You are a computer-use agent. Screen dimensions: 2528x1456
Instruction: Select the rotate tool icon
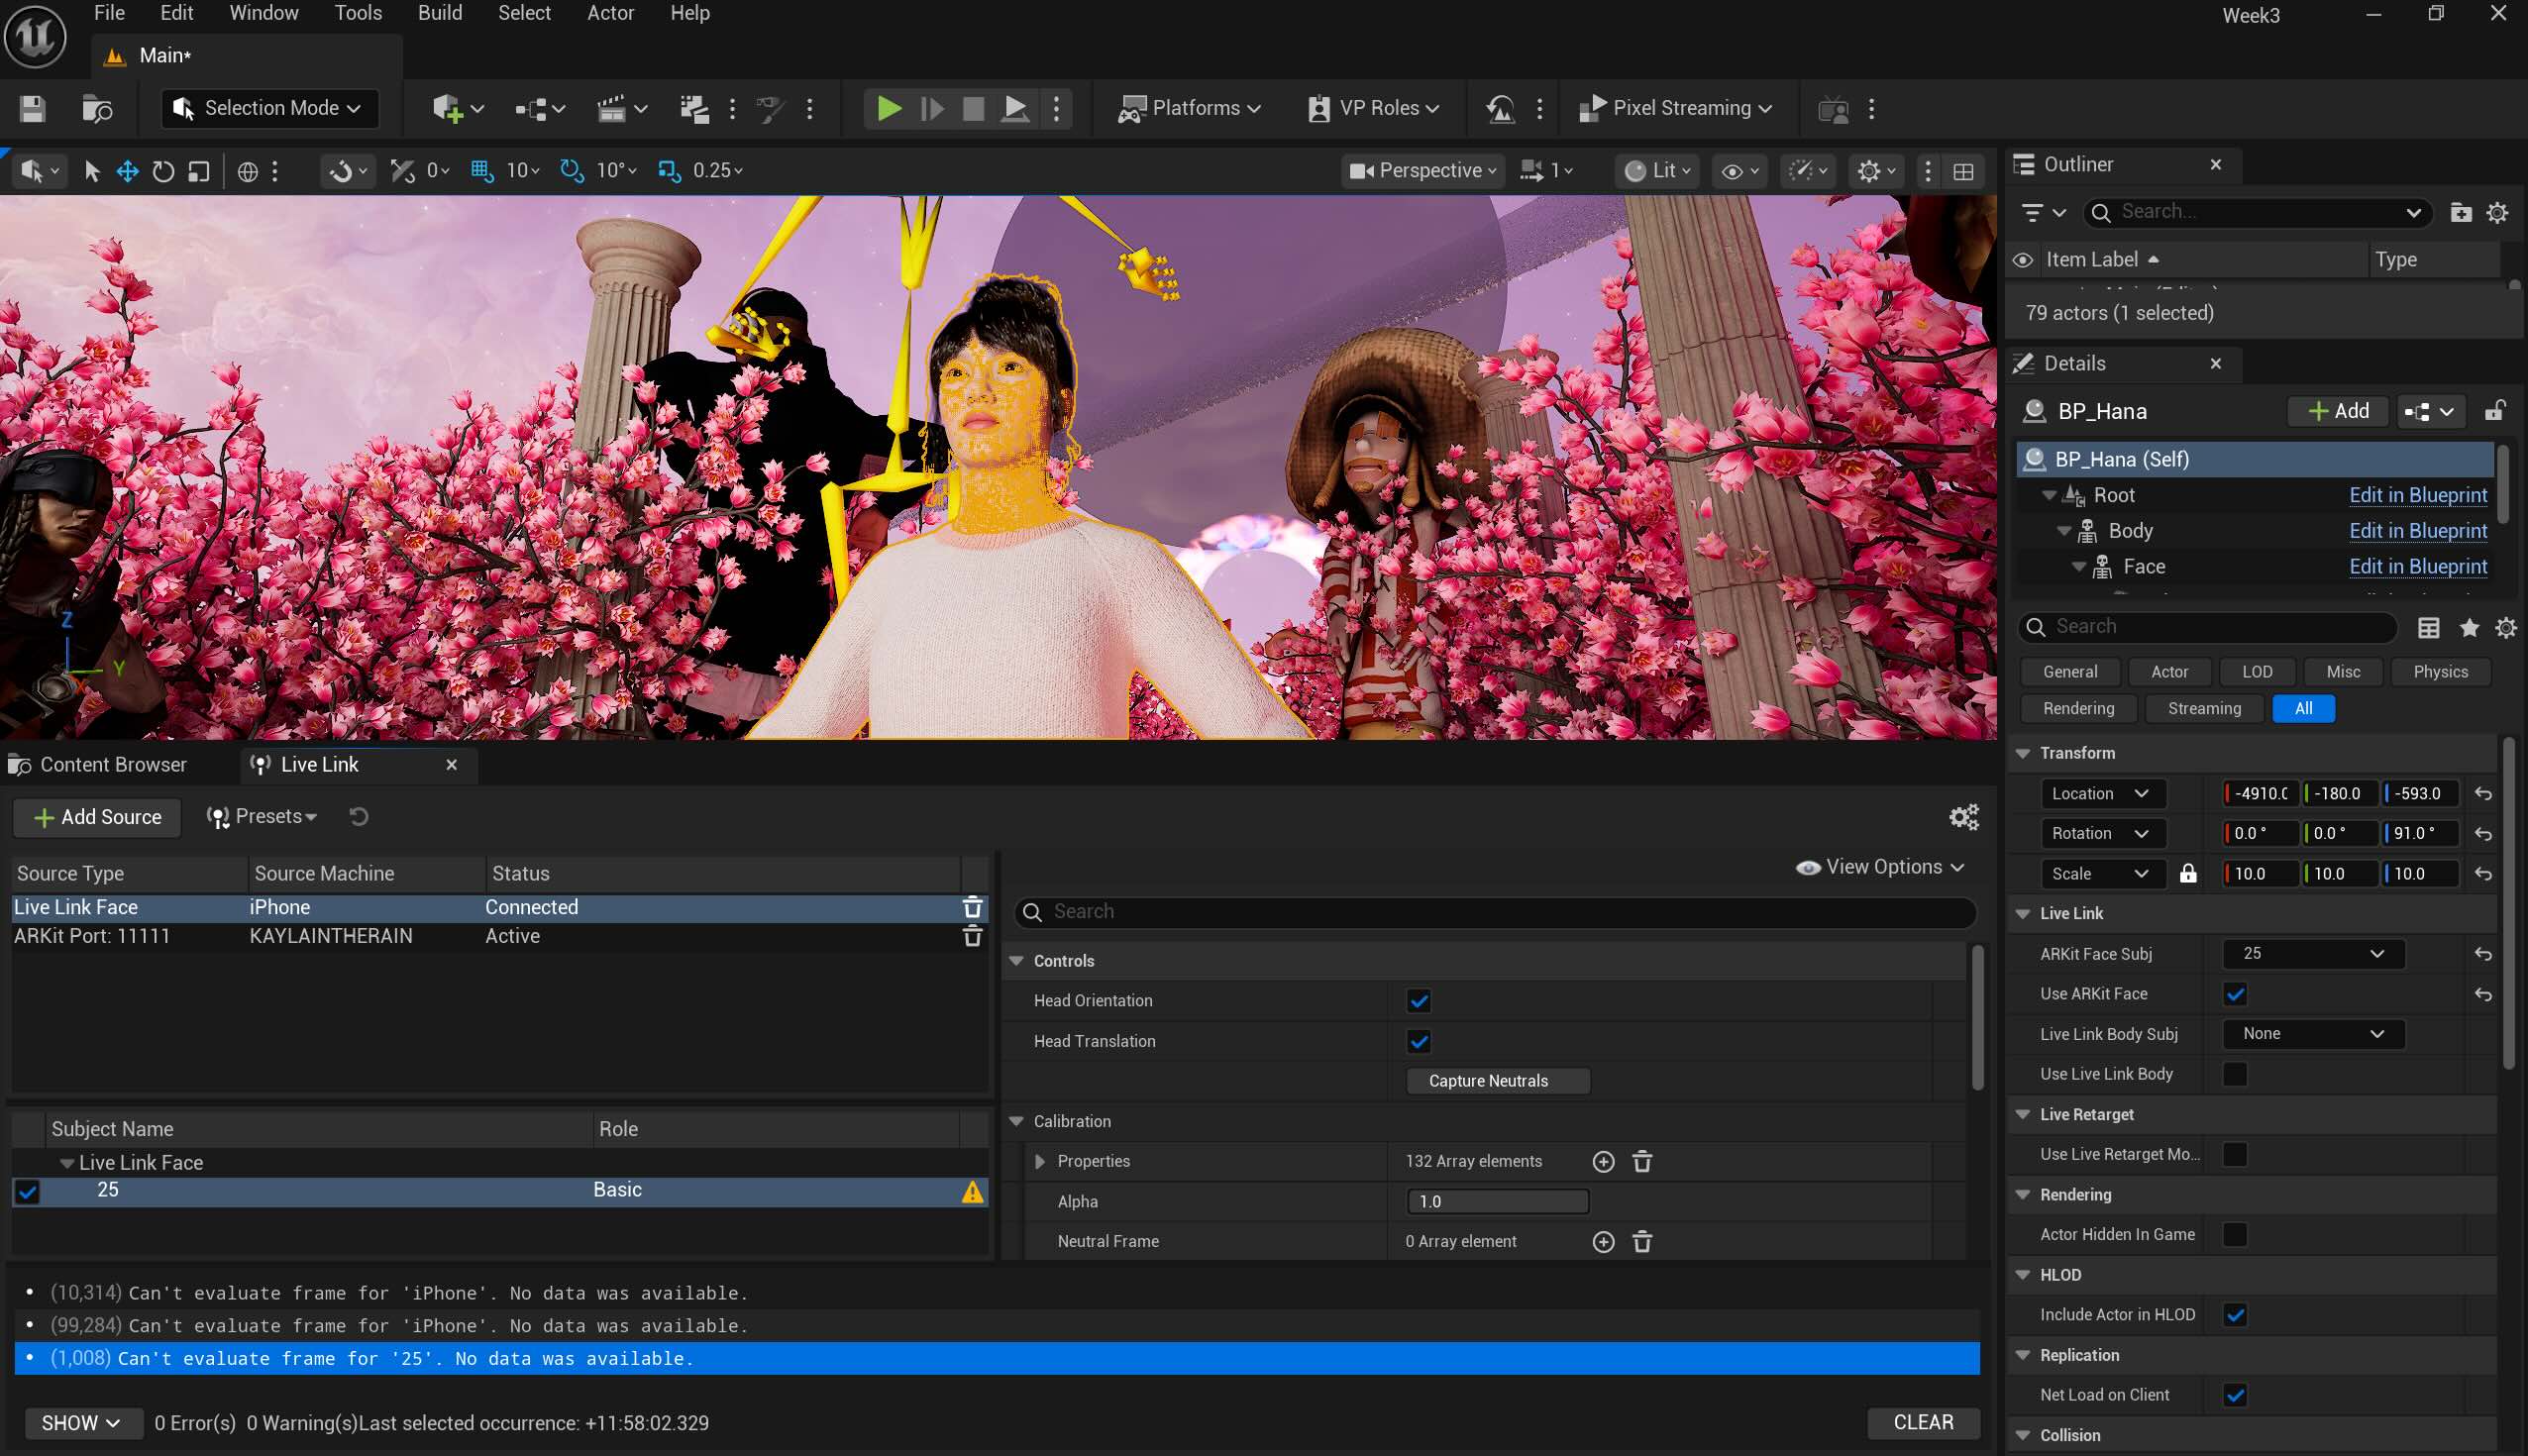pos(163,171)
